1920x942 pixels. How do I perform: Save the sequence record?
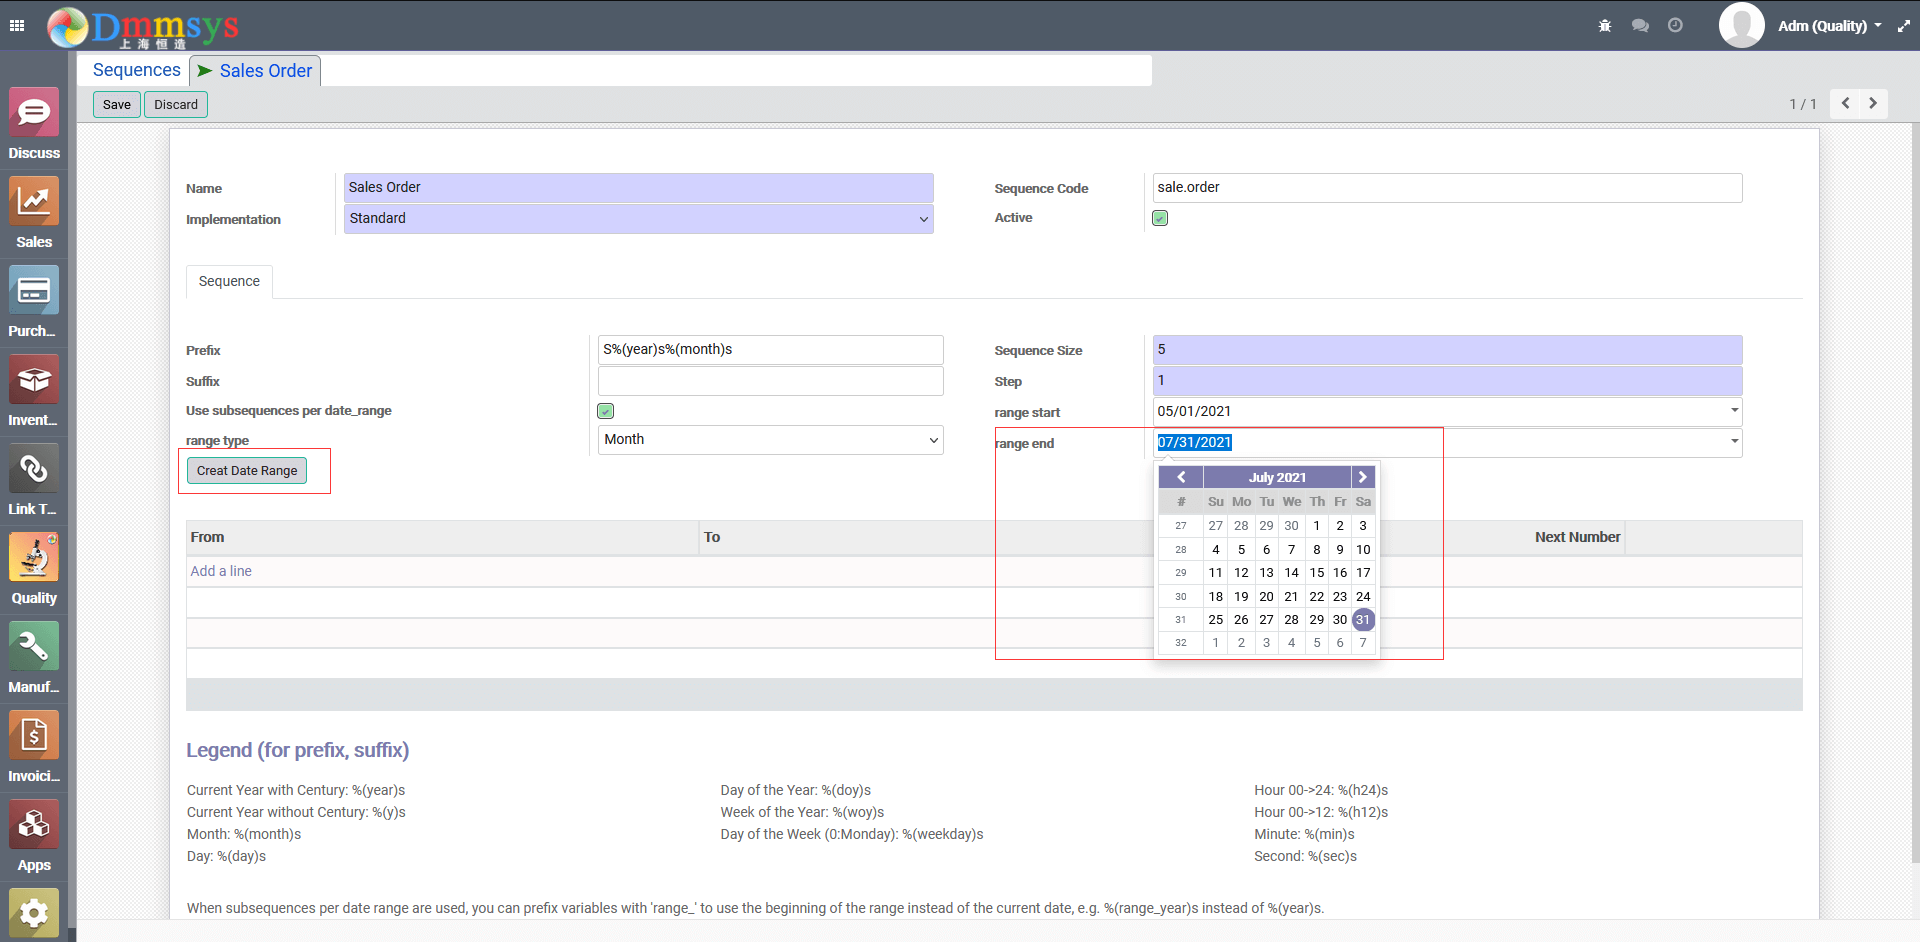click(117, 104)
